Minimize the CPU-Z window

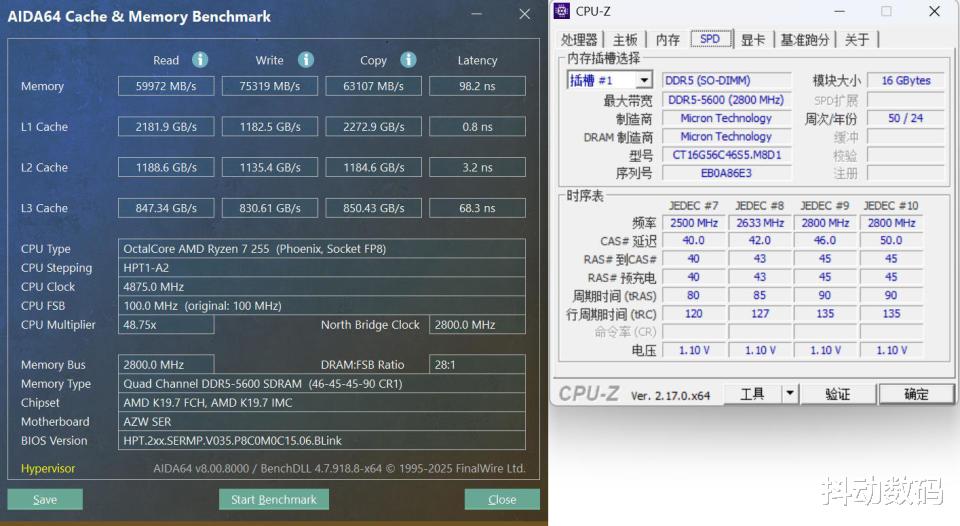tap(840, 11)
